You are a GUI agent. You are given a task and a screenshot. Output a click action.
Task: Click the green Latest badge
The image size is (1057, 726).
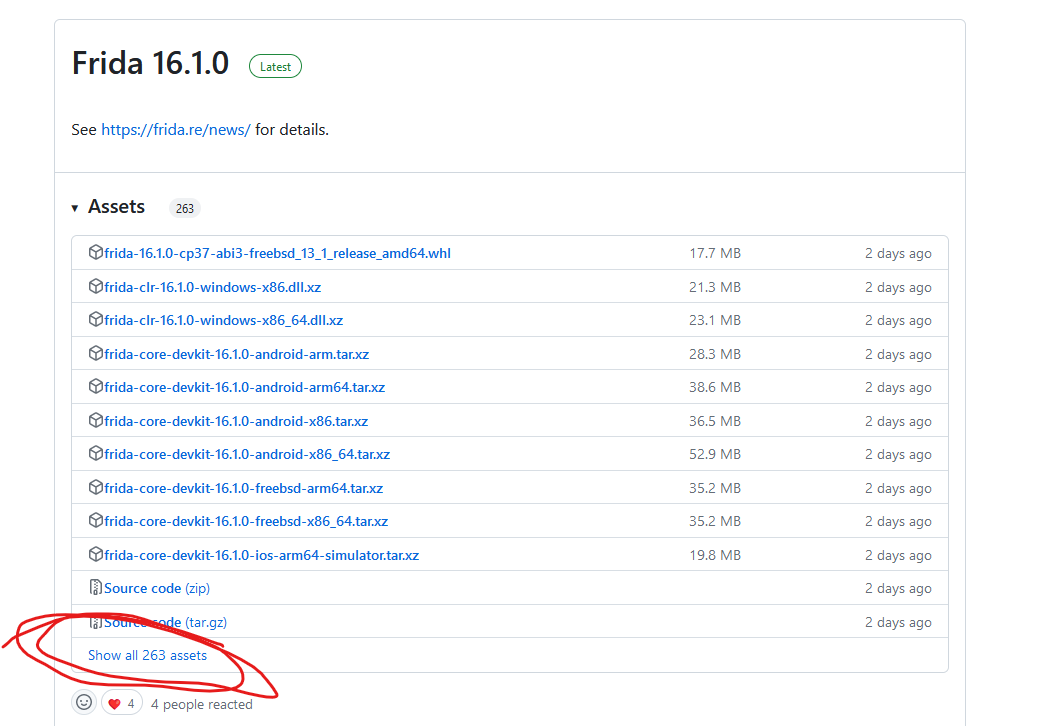pos(275,67)
